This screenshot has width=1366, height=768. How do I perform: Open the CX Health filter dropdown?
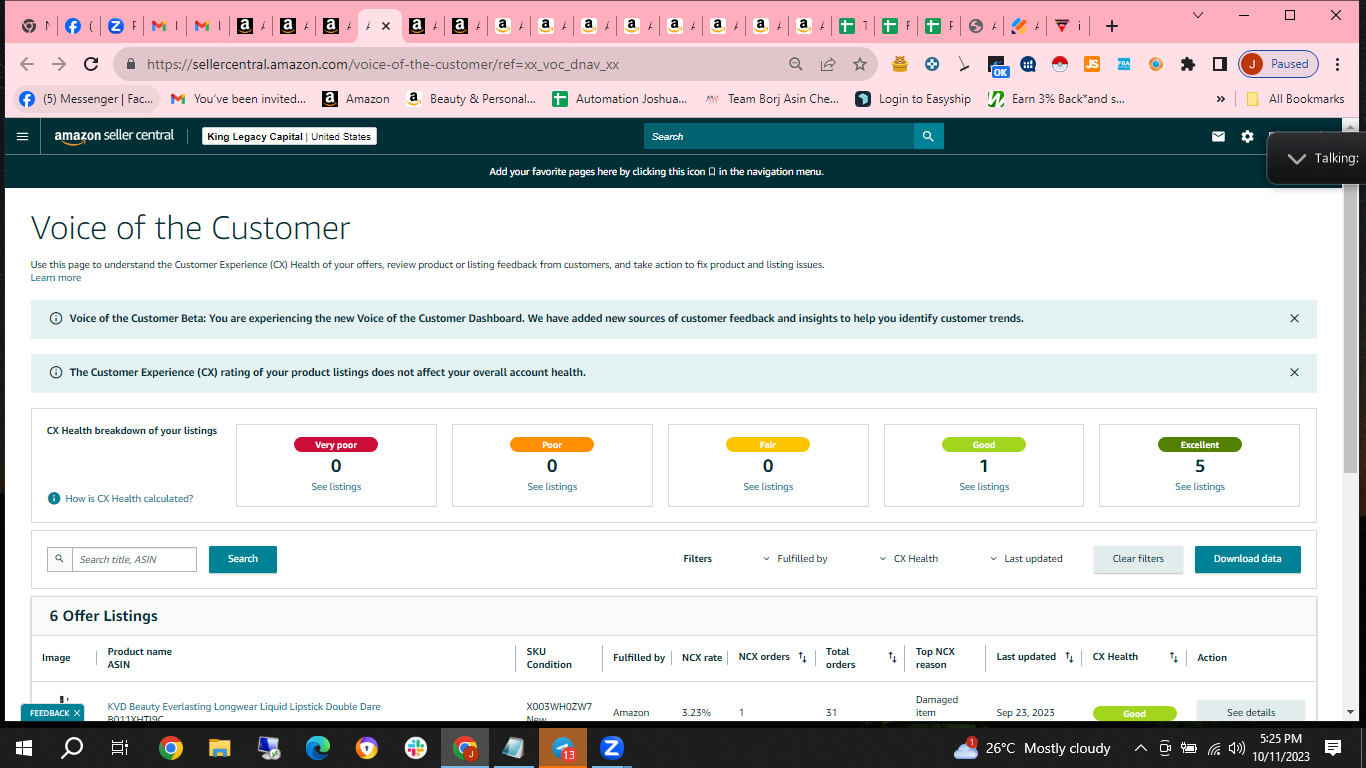[909, 559]
